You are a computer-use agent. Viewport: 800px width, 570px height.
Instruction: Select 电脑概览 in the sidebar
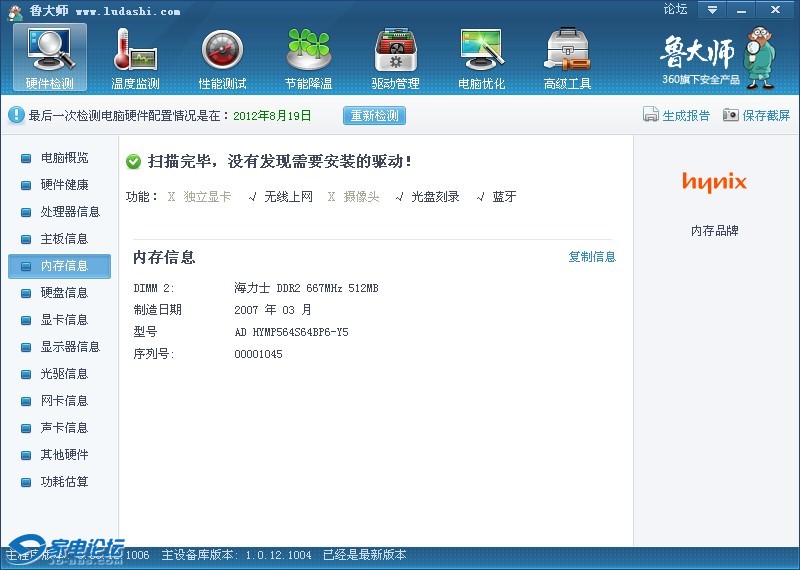click(64, 158)
